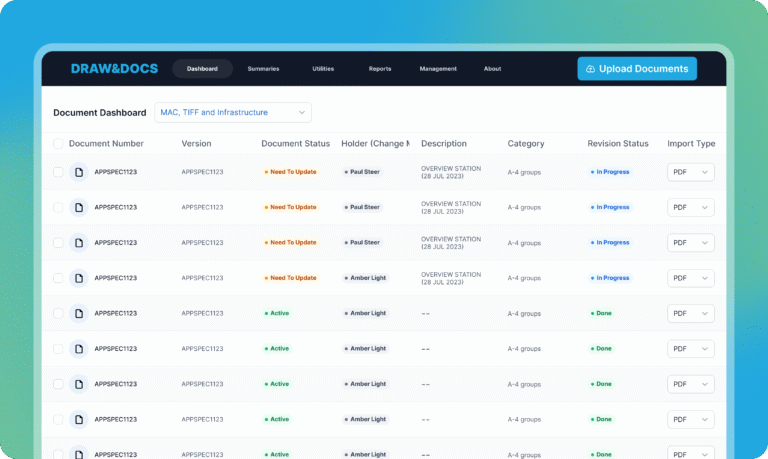The width and height of the screenshot is (768, 459).
Task: Click the Upload Documents button
Action: click(637, 69)
